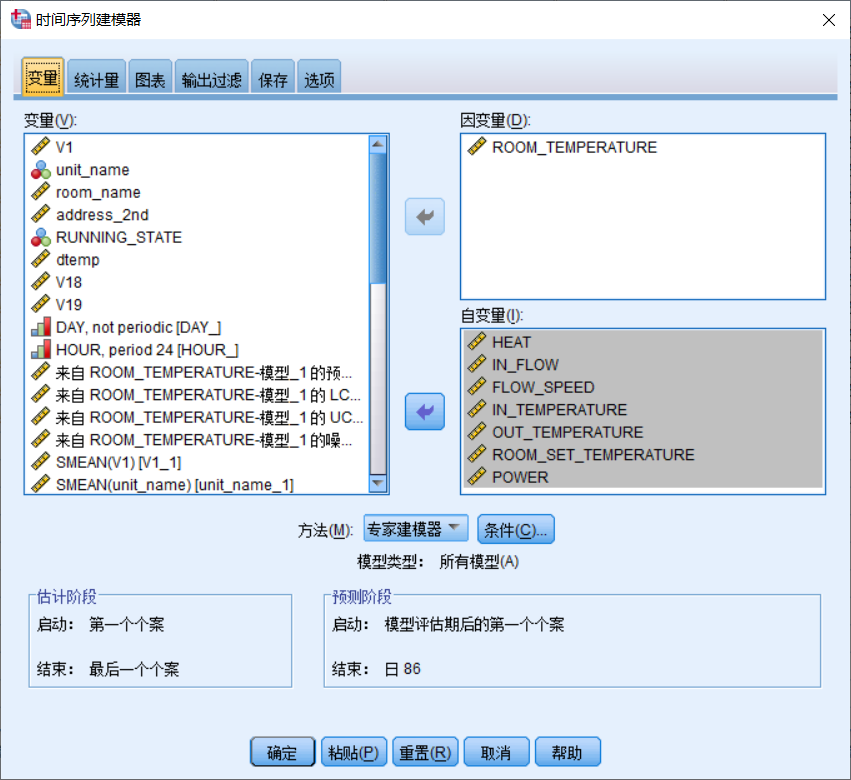Open the 选项 tab

point(319,79)
